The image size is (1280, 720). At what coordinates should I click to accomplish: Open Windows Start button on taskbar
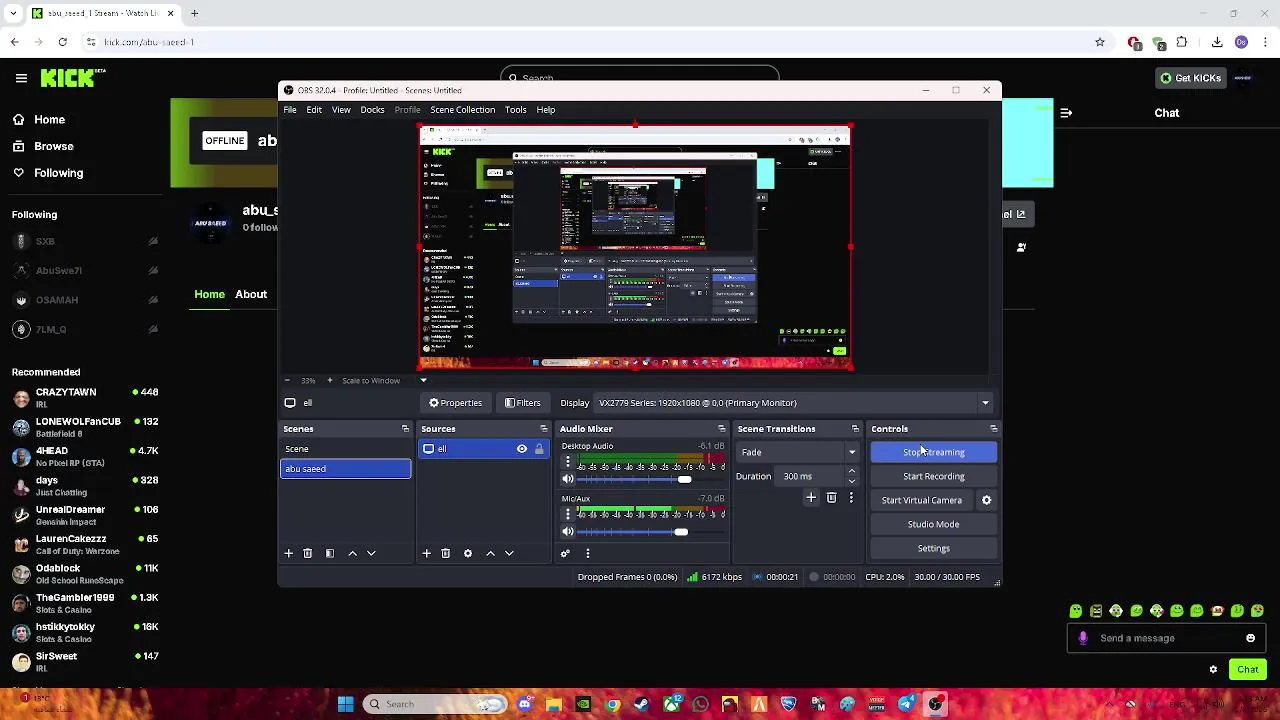[345, 704]
